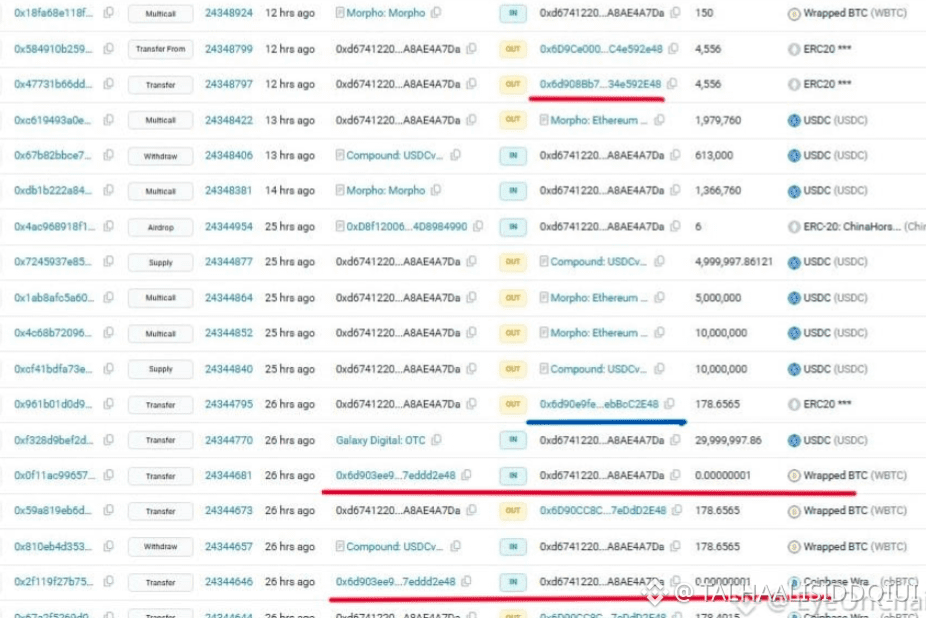Screen dimensions: 926x618
Task: Open transaction 0x18fa68e118f details
Action: 53,12
